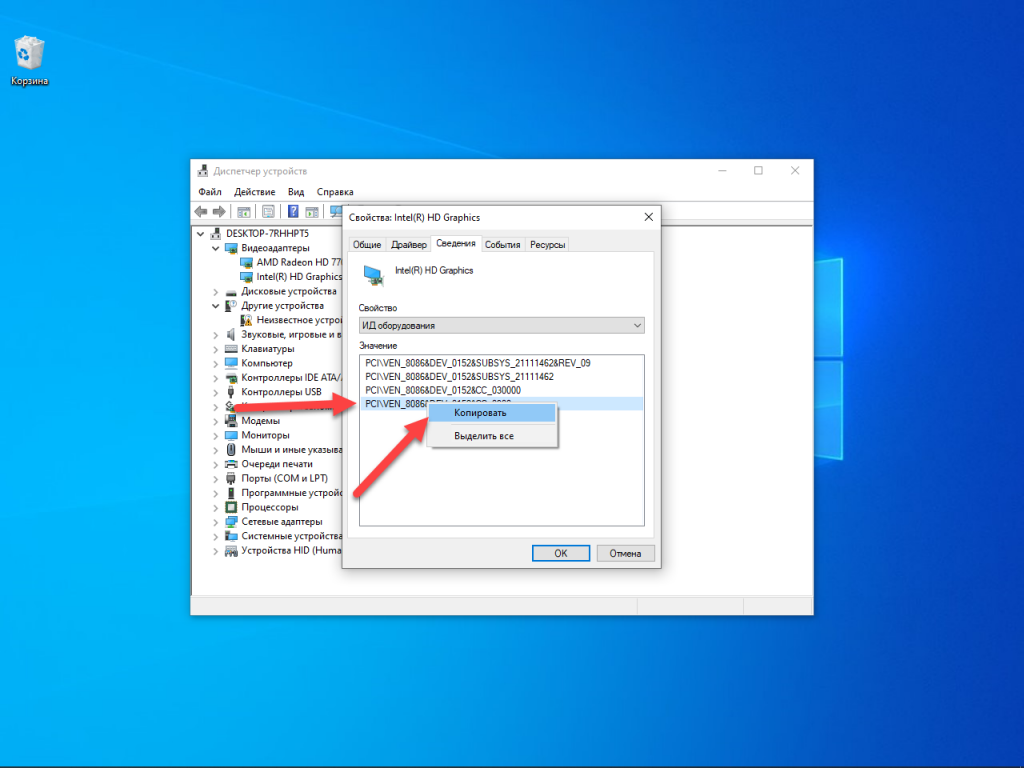Image resolution: width=1024 pixels, height=768 pixels.
Task: Click the back arrow toolbar icon
Action: pos(201,211)
